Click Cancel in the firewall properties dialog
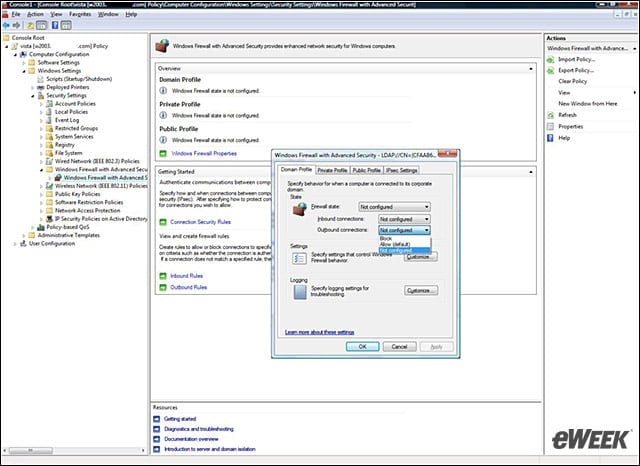 tap(400, 346)
